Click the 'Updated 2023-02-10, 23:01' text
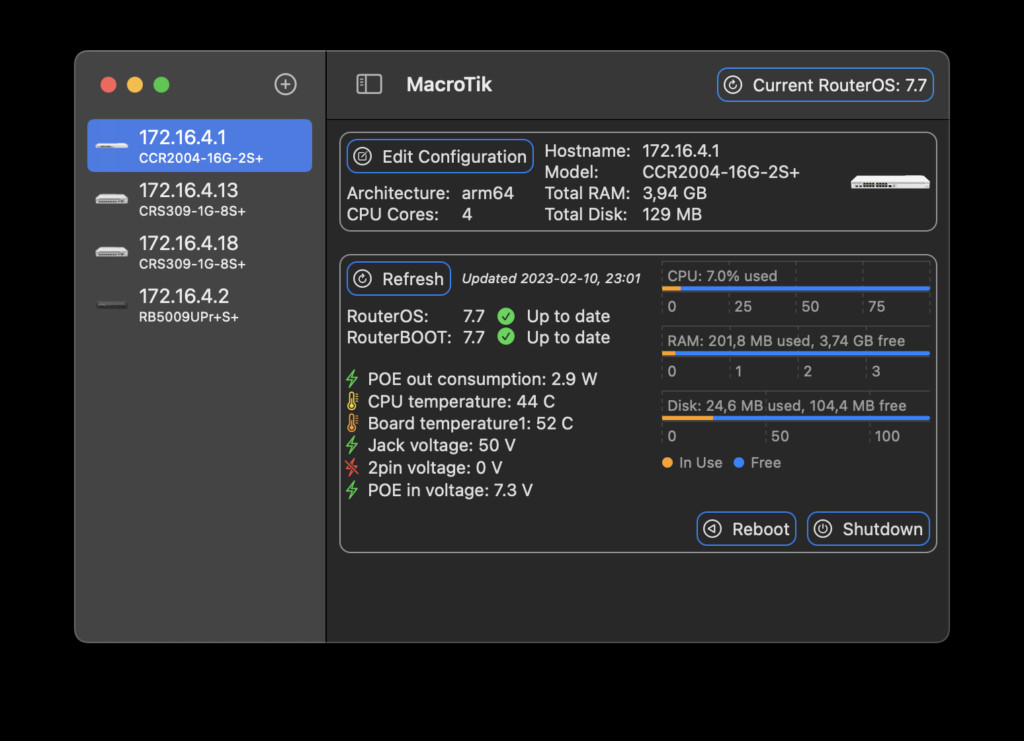The width and height of the screenshot is (1024, 741). [x=551, y=279]
